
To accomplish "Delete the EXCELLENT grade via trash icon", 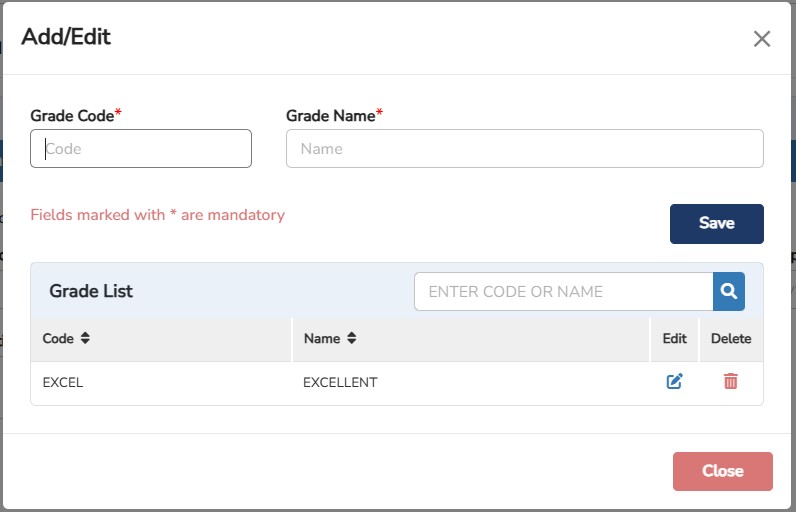I will [x=731, y=381].
